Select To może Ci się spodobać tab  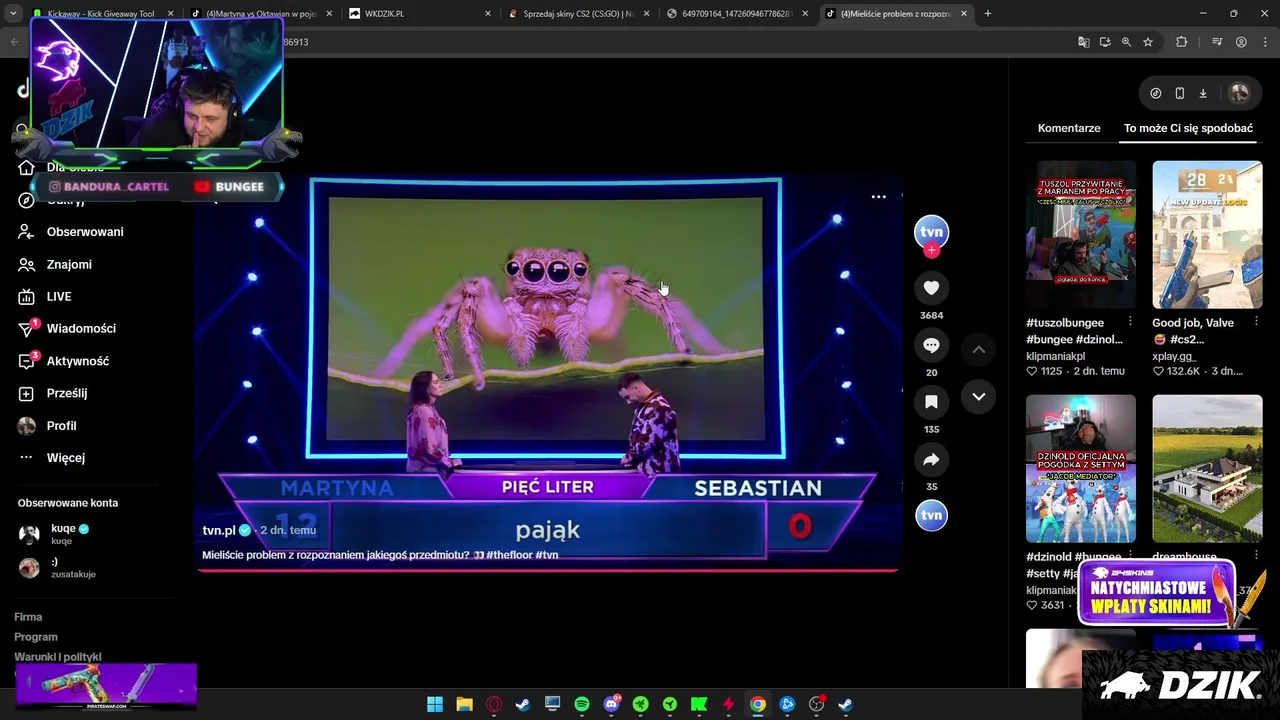pyautogui.click(x=1188, y=128)
